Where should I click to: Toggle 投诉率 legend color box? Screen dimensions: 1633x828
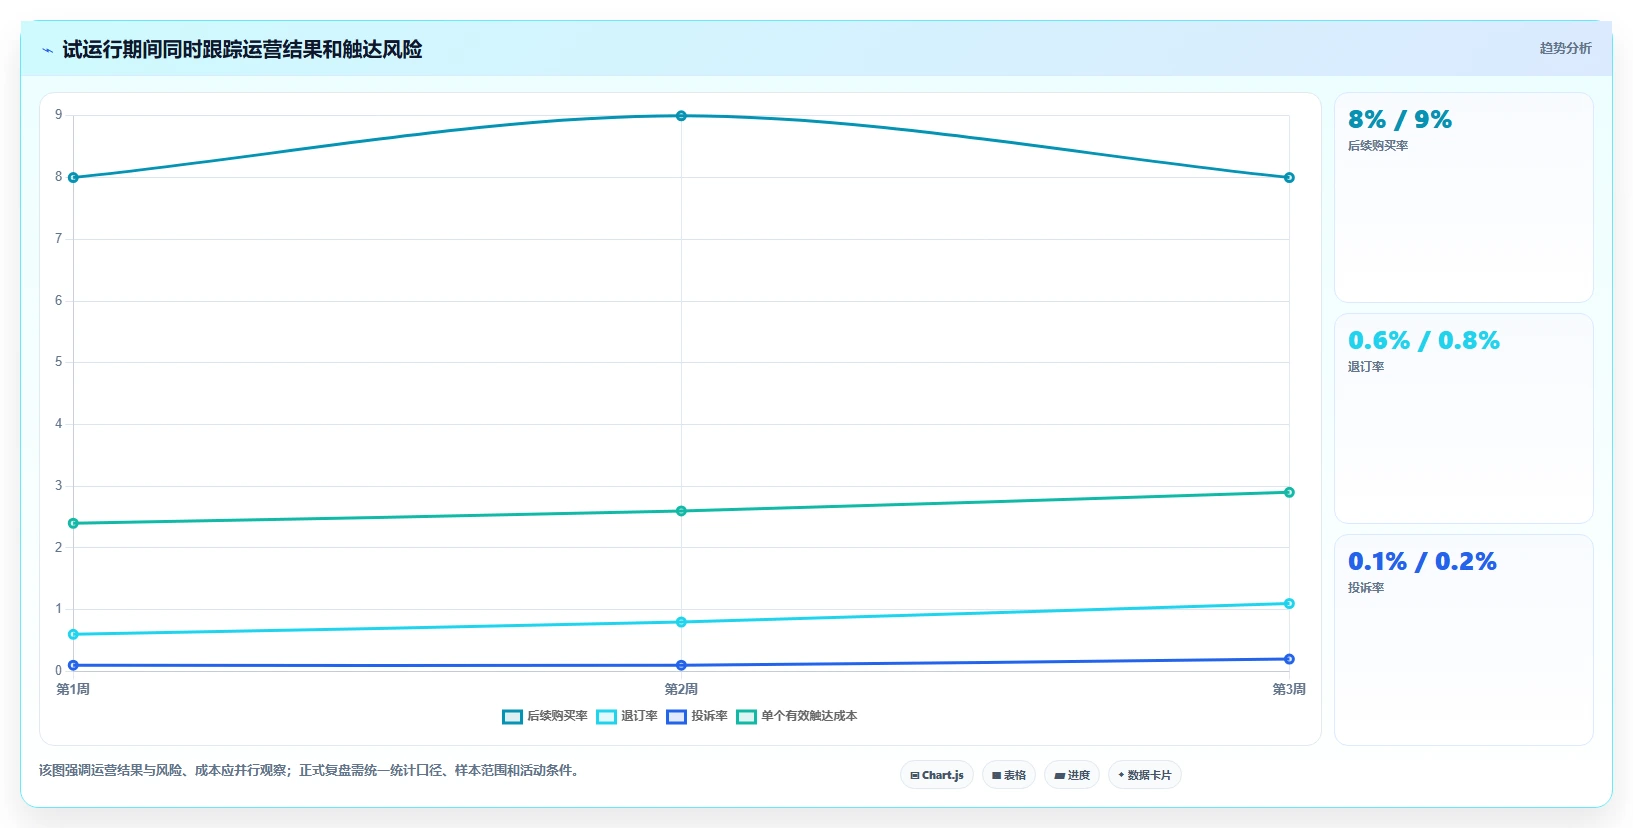point(676,717)
